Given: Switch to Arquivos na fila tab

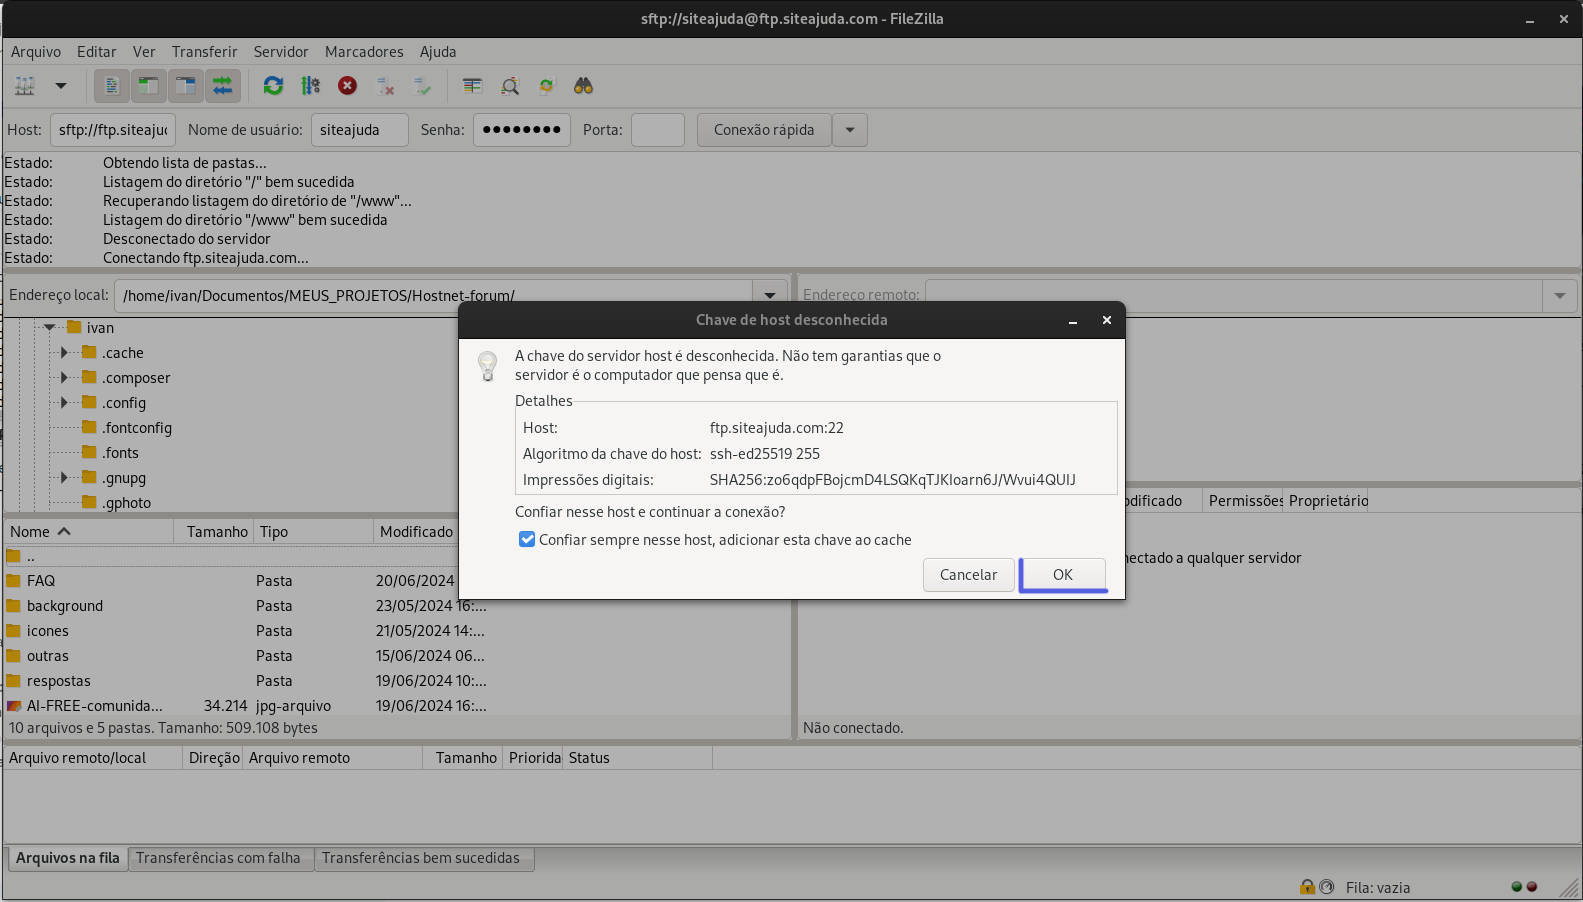Looking at the screenshot, I should [68, 858].
